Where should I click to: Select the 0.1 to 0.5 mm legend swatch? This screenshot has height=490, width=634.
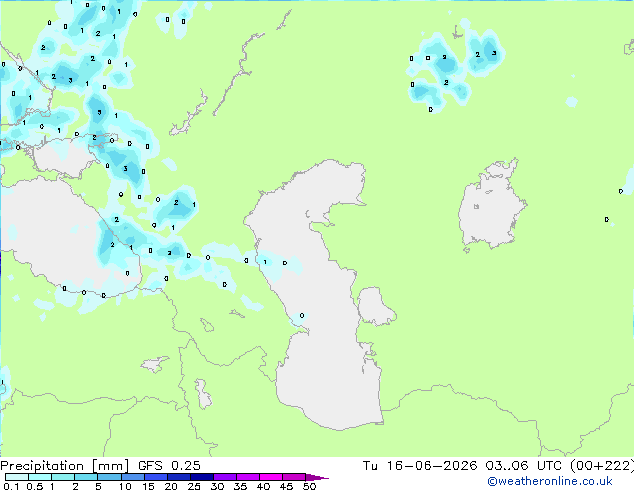17,477
